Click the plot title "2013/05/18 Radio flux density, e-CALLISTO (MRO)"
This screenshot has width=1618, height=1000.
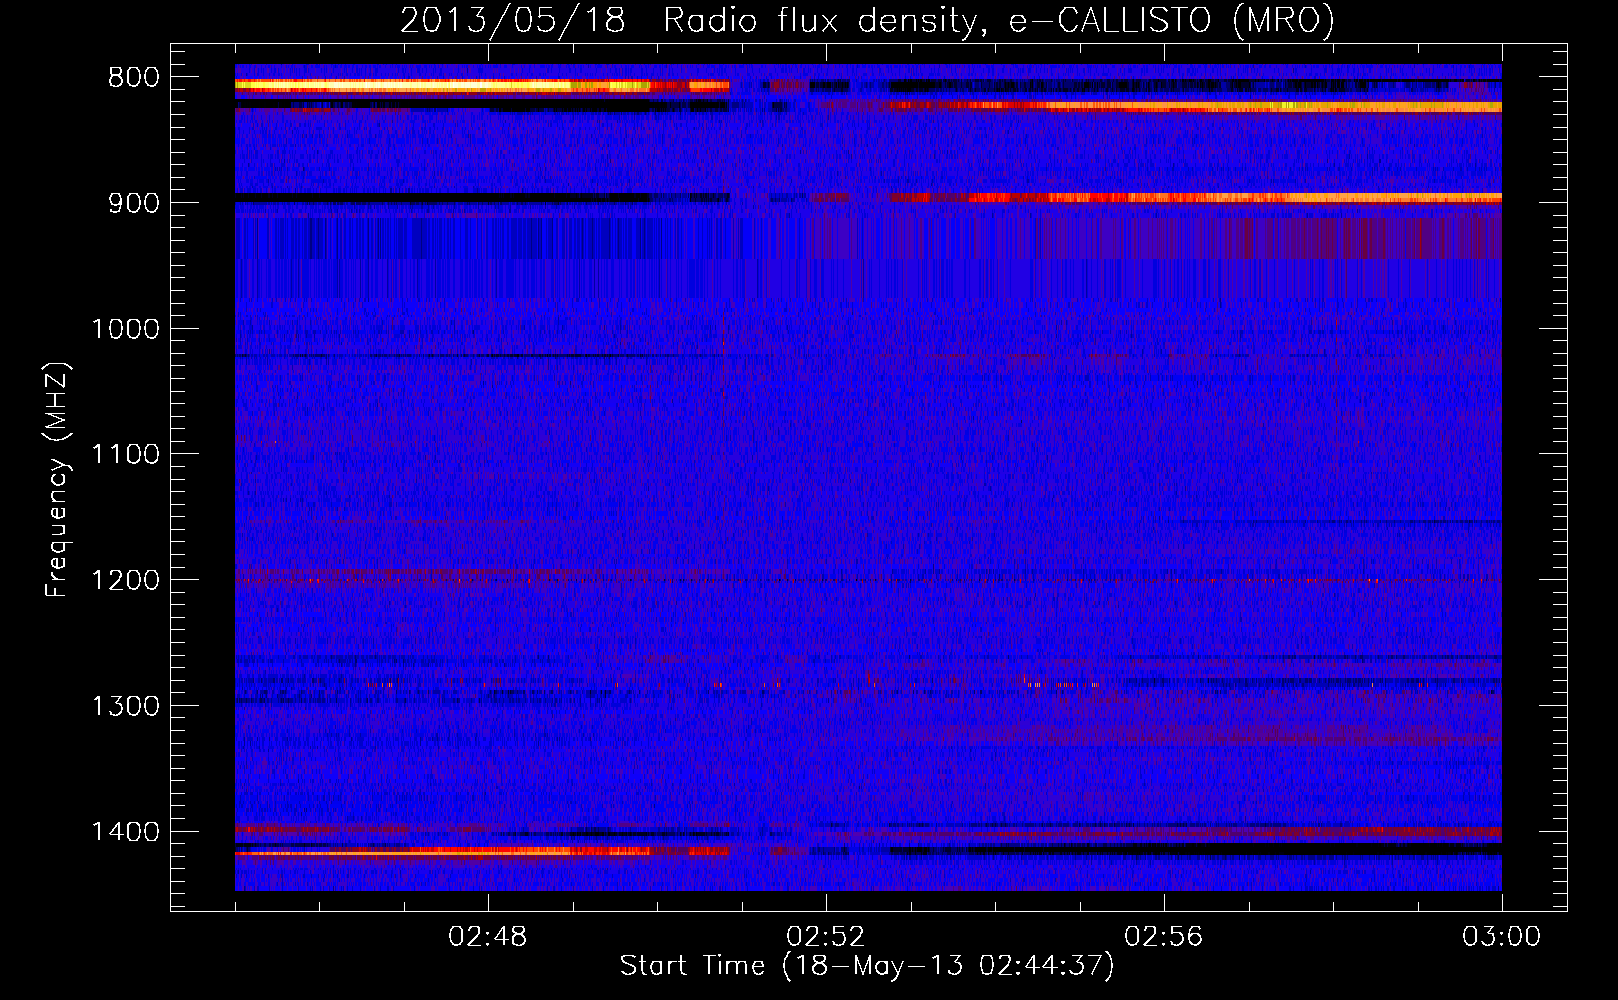pos(867,20)
